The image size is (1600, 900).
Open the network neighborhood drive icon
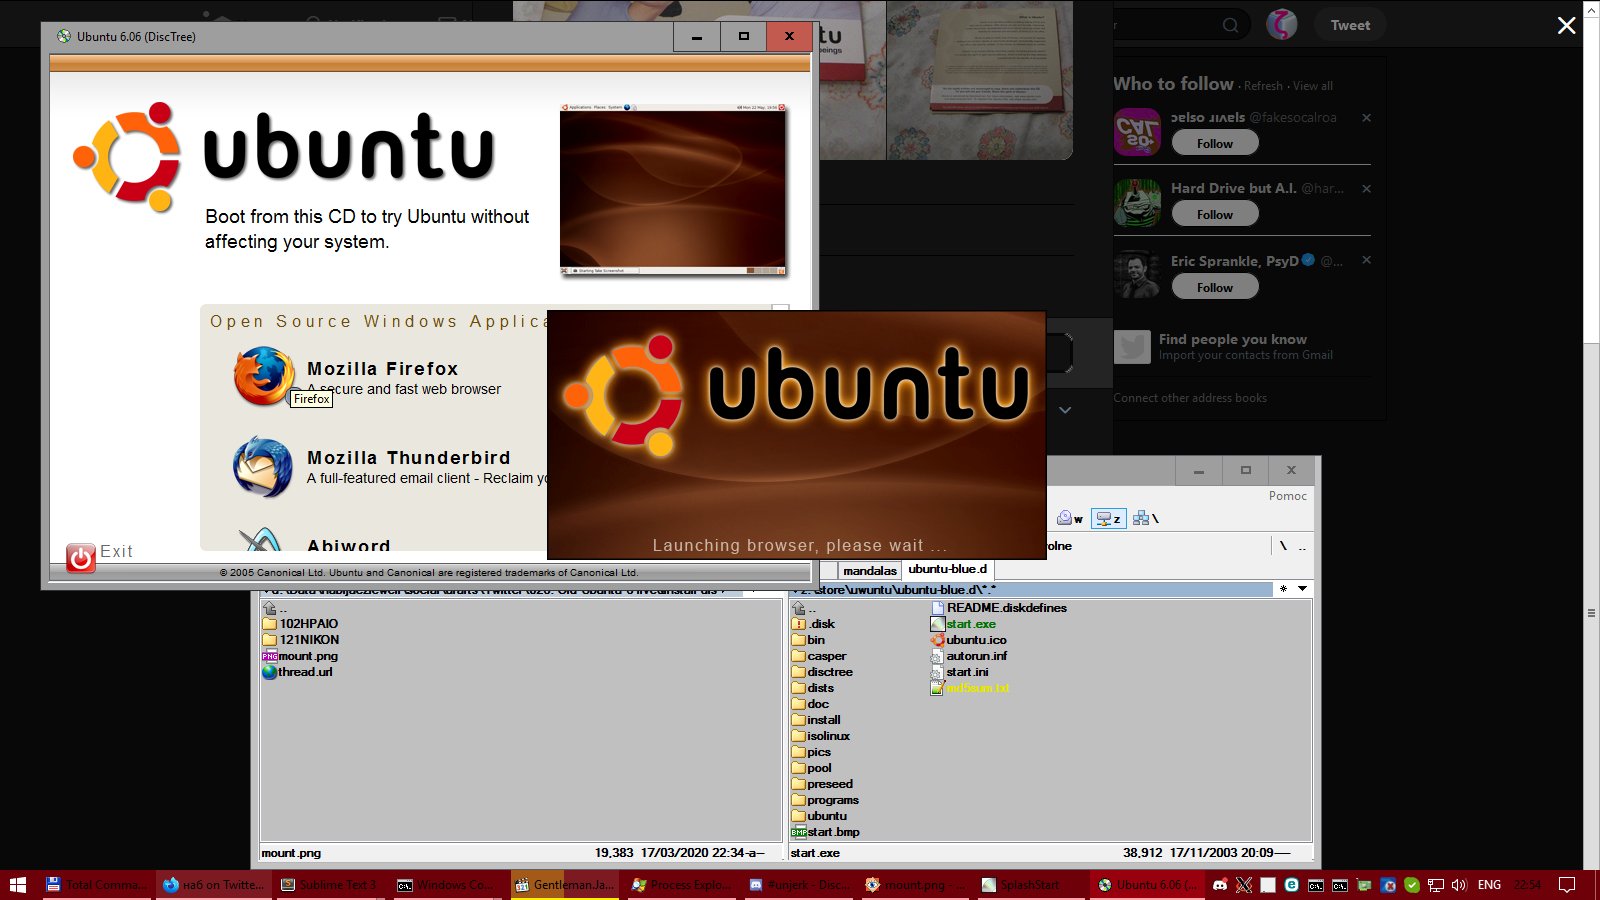tap(1144, 518)
